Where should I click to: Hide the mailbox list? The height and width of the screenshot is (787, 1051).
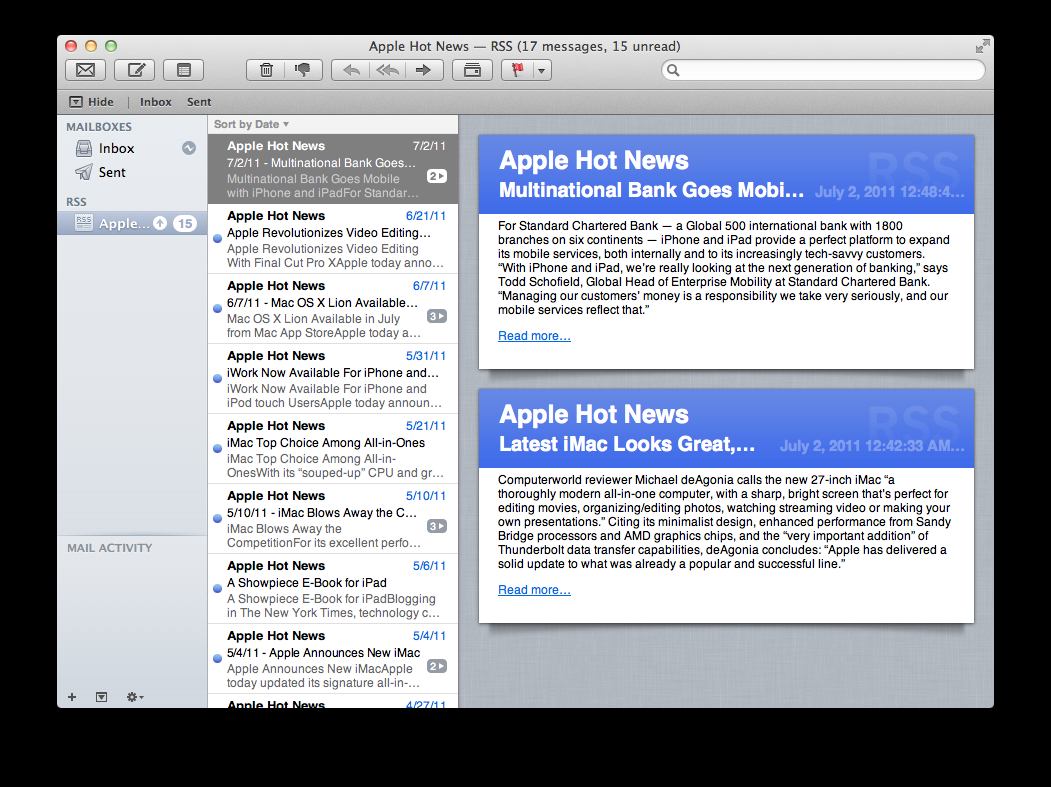click(92, 102)
